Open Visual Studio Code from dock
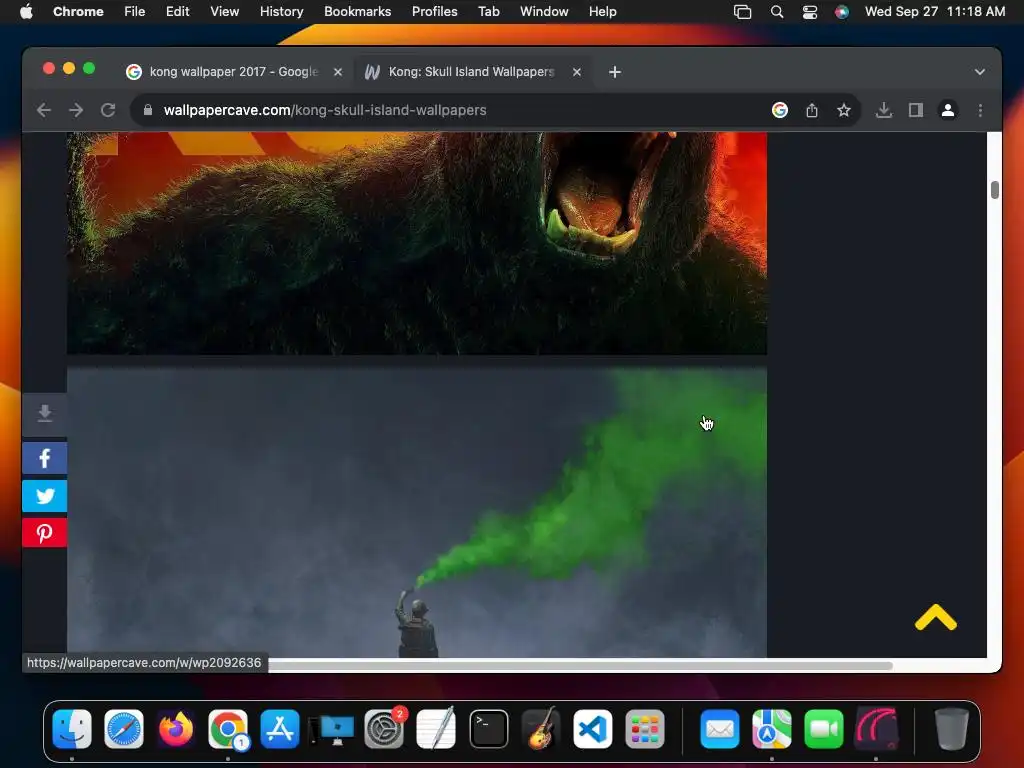Image resolution: width=1024 pixels, height=768 pixels. click(593, 728)
